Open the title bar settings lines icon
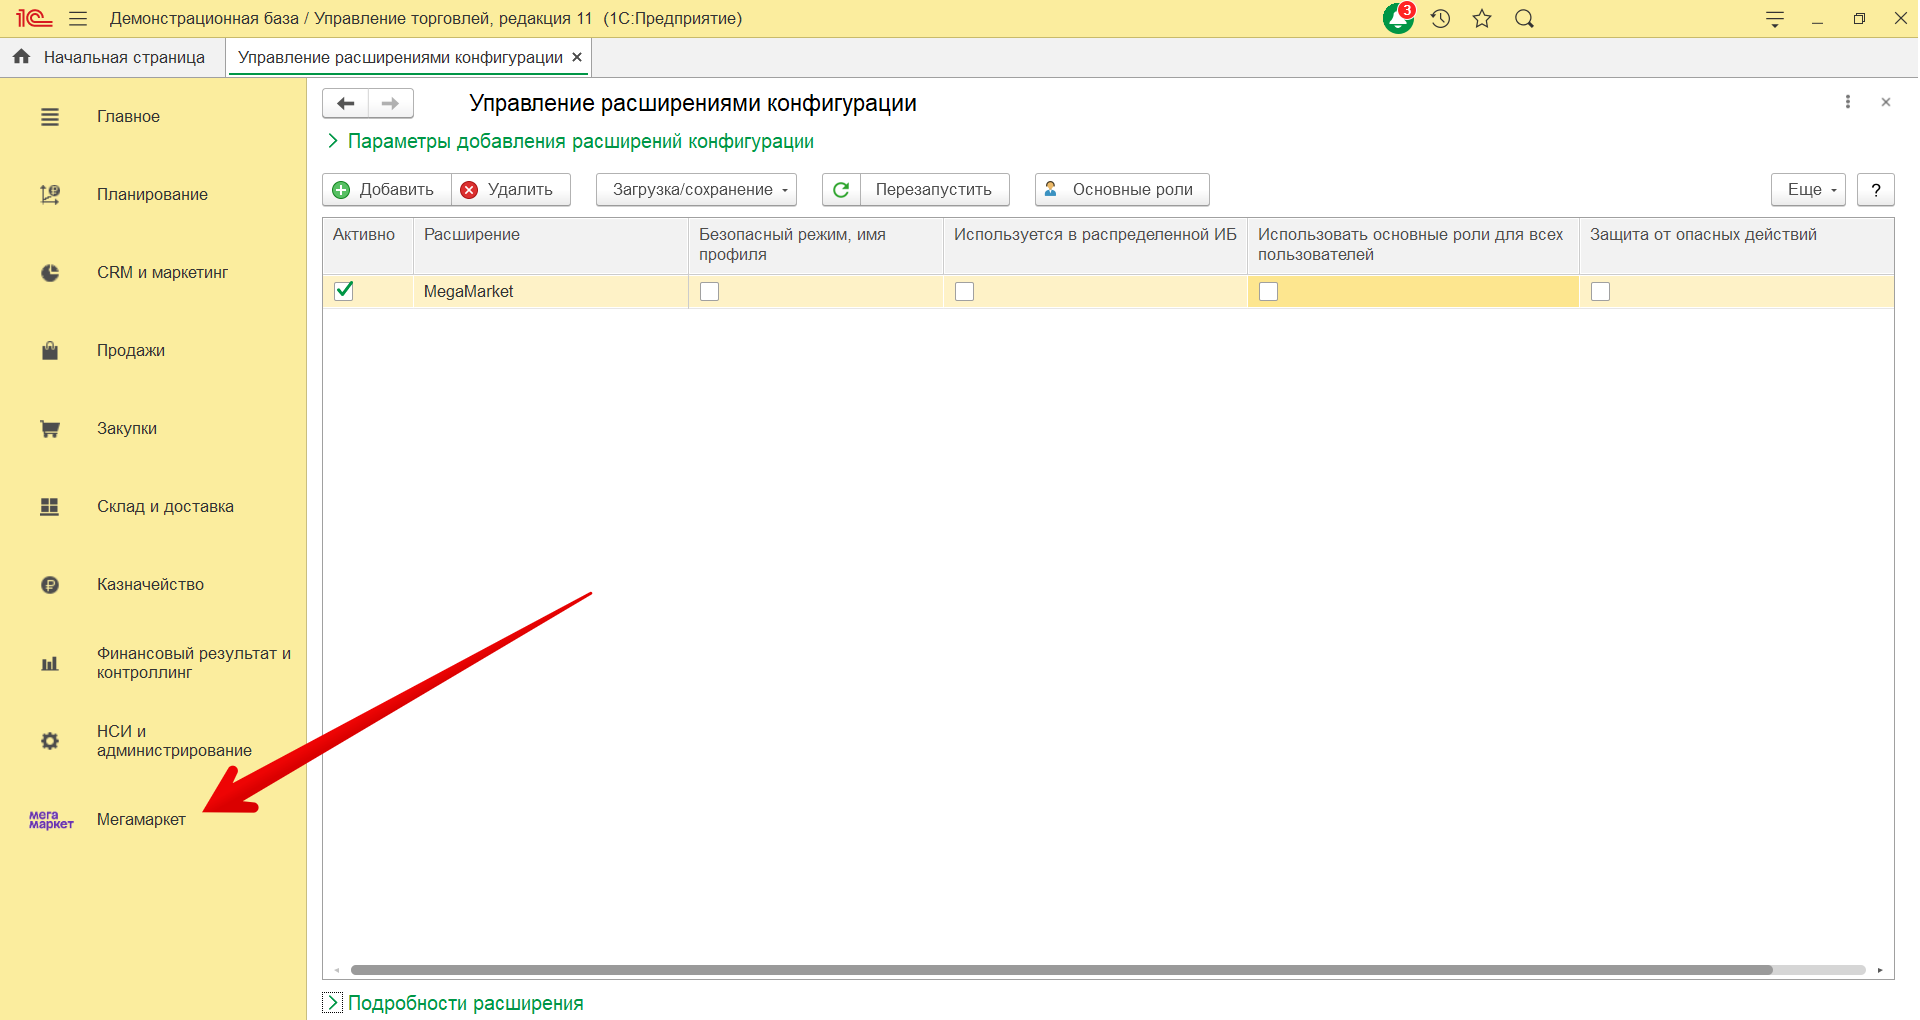Image resolution: width=1920 pixels, height=1020 pixels. tap(1775, 19)
